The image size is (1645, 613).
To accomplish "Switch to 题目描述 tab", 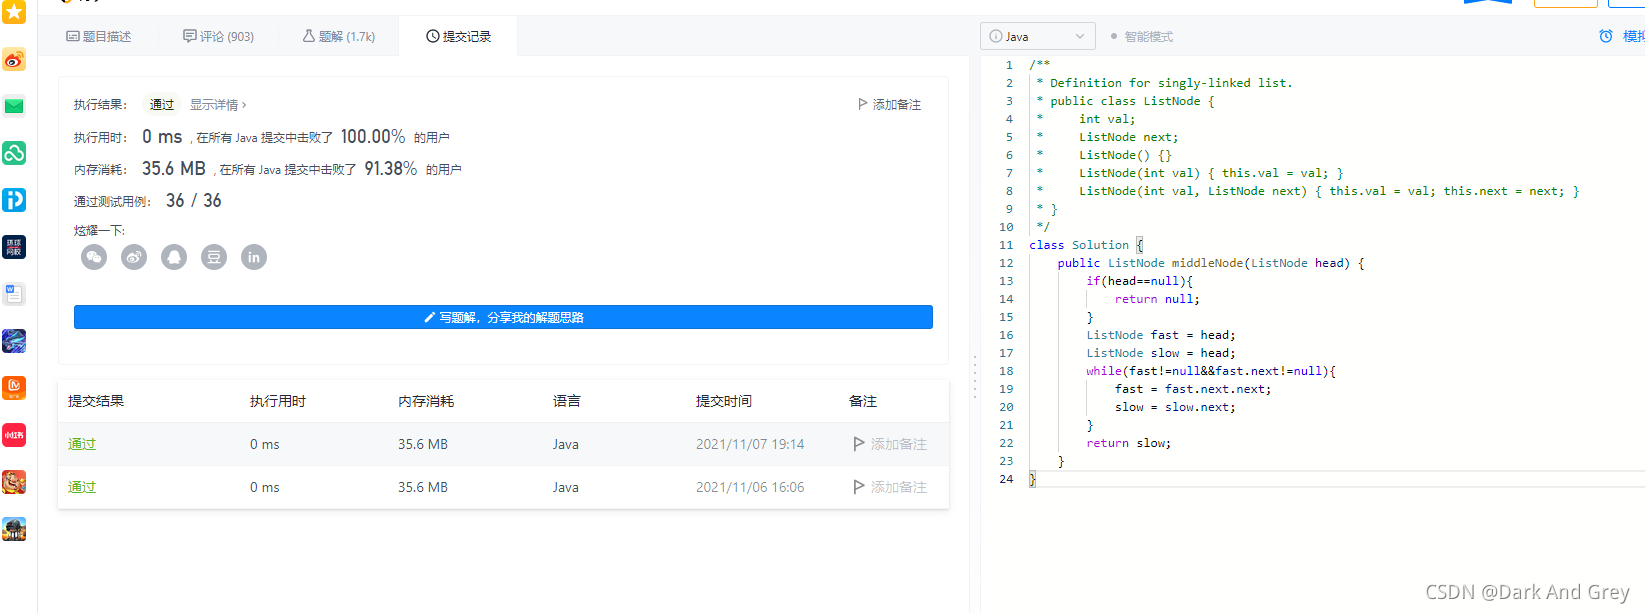I will click(x=99, y=36).
